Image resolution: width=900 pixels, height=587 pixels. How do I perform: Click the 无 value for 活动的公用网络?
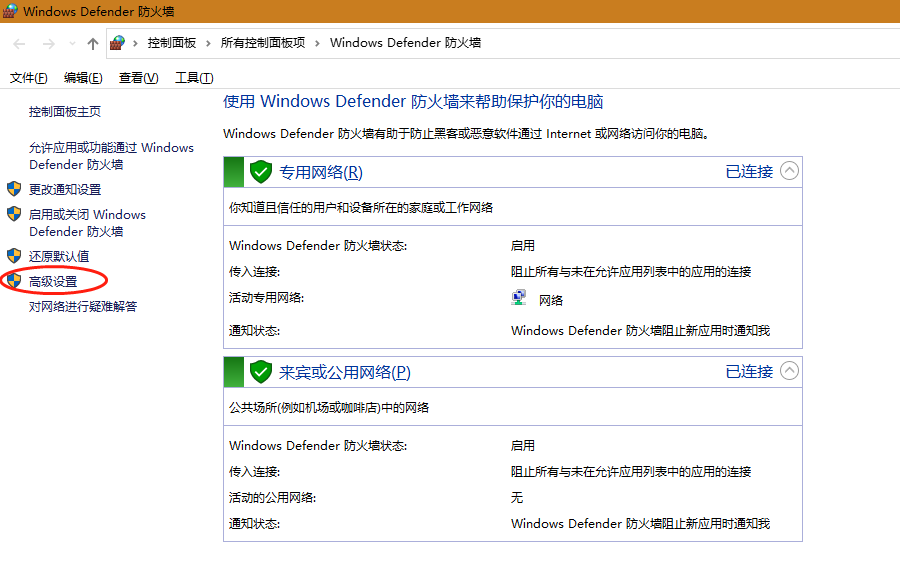click(x=517, y=497)
